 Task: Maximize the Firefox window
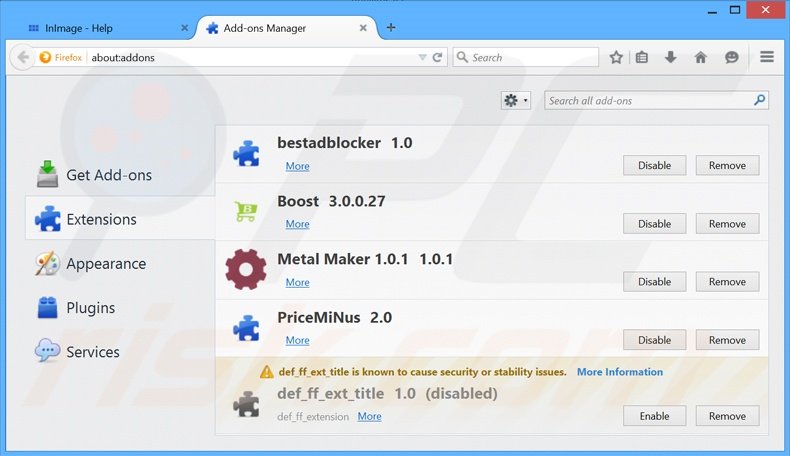[x=735, y=10]
